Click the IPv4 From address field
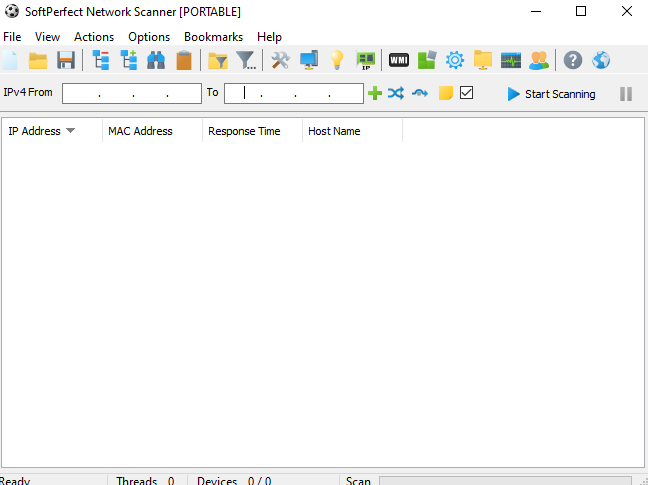The image size is (648, 485). [x=131, y=93]
